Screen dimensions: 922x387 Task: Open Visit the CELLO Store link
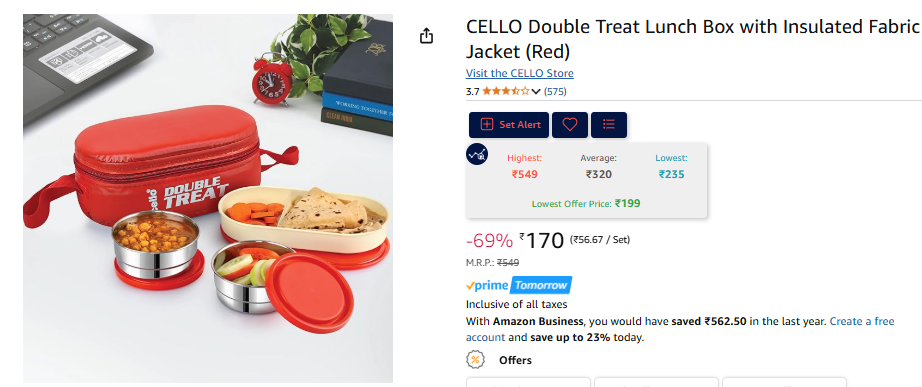[x=520, y=73]
